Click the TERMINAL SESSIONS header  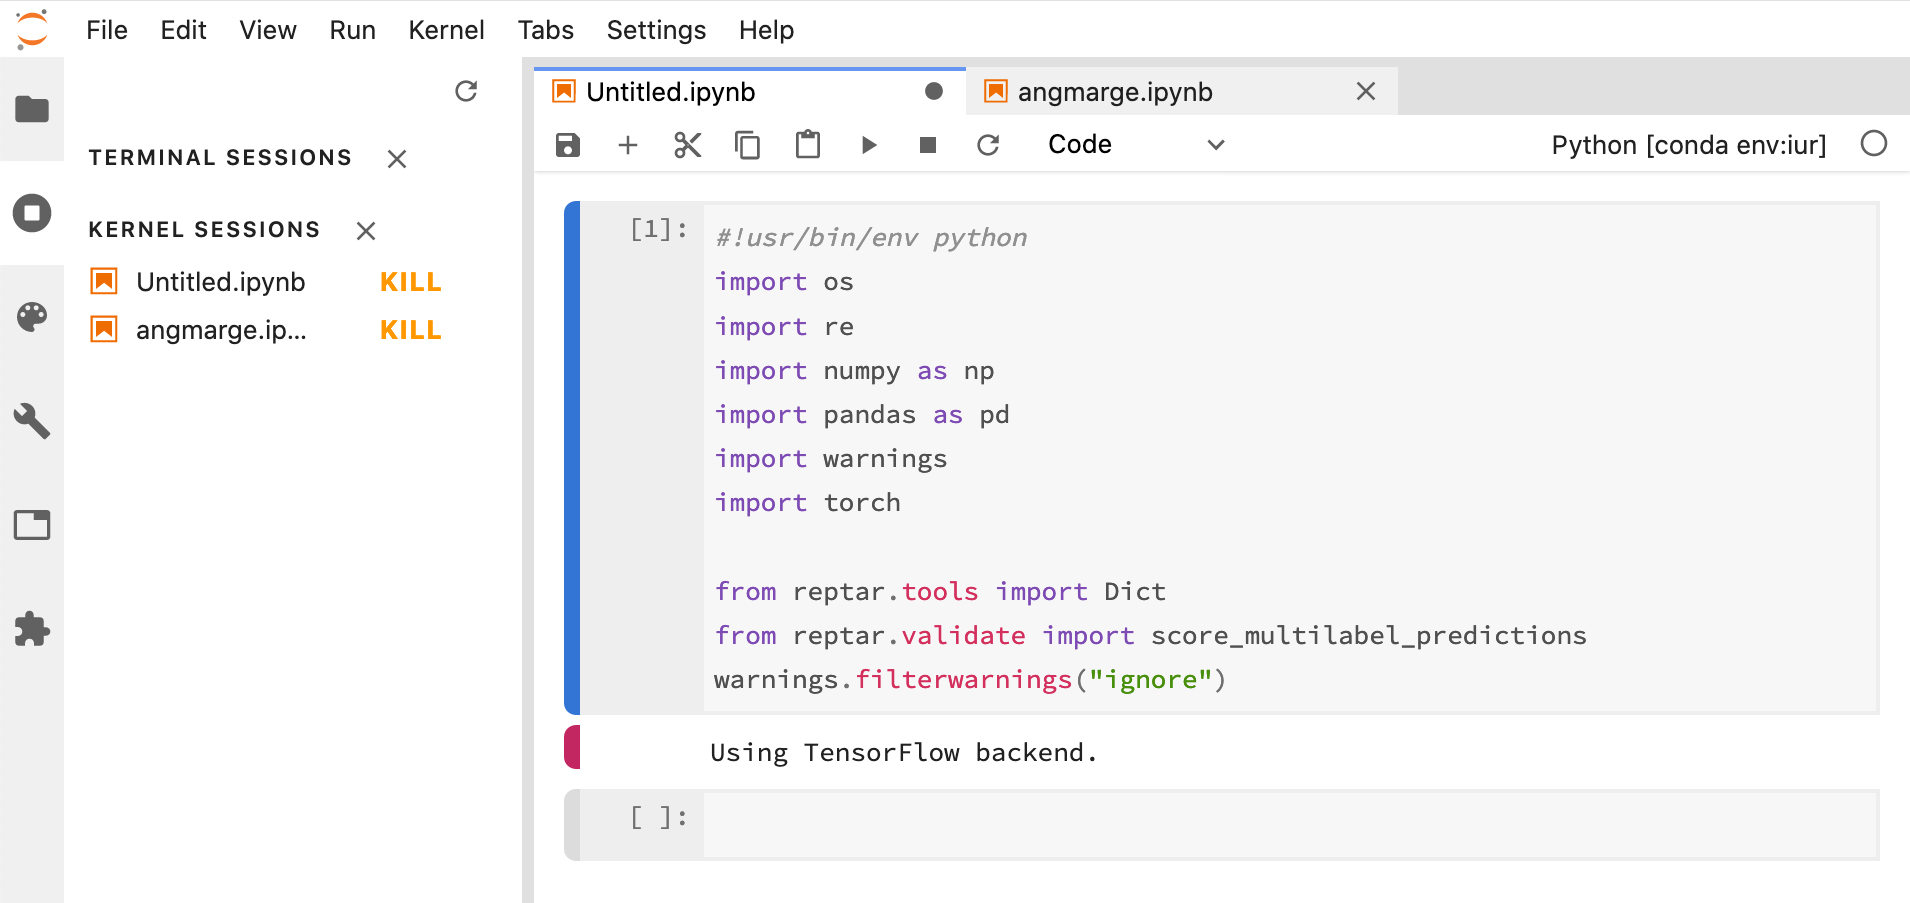click(x=220, y=158)
